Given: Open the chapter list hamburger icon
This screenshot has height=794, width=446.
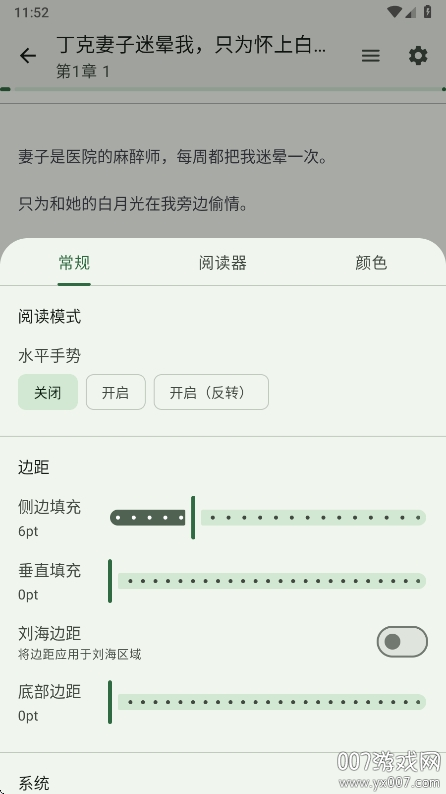Looking at the screenshot, I should point(371,56).
